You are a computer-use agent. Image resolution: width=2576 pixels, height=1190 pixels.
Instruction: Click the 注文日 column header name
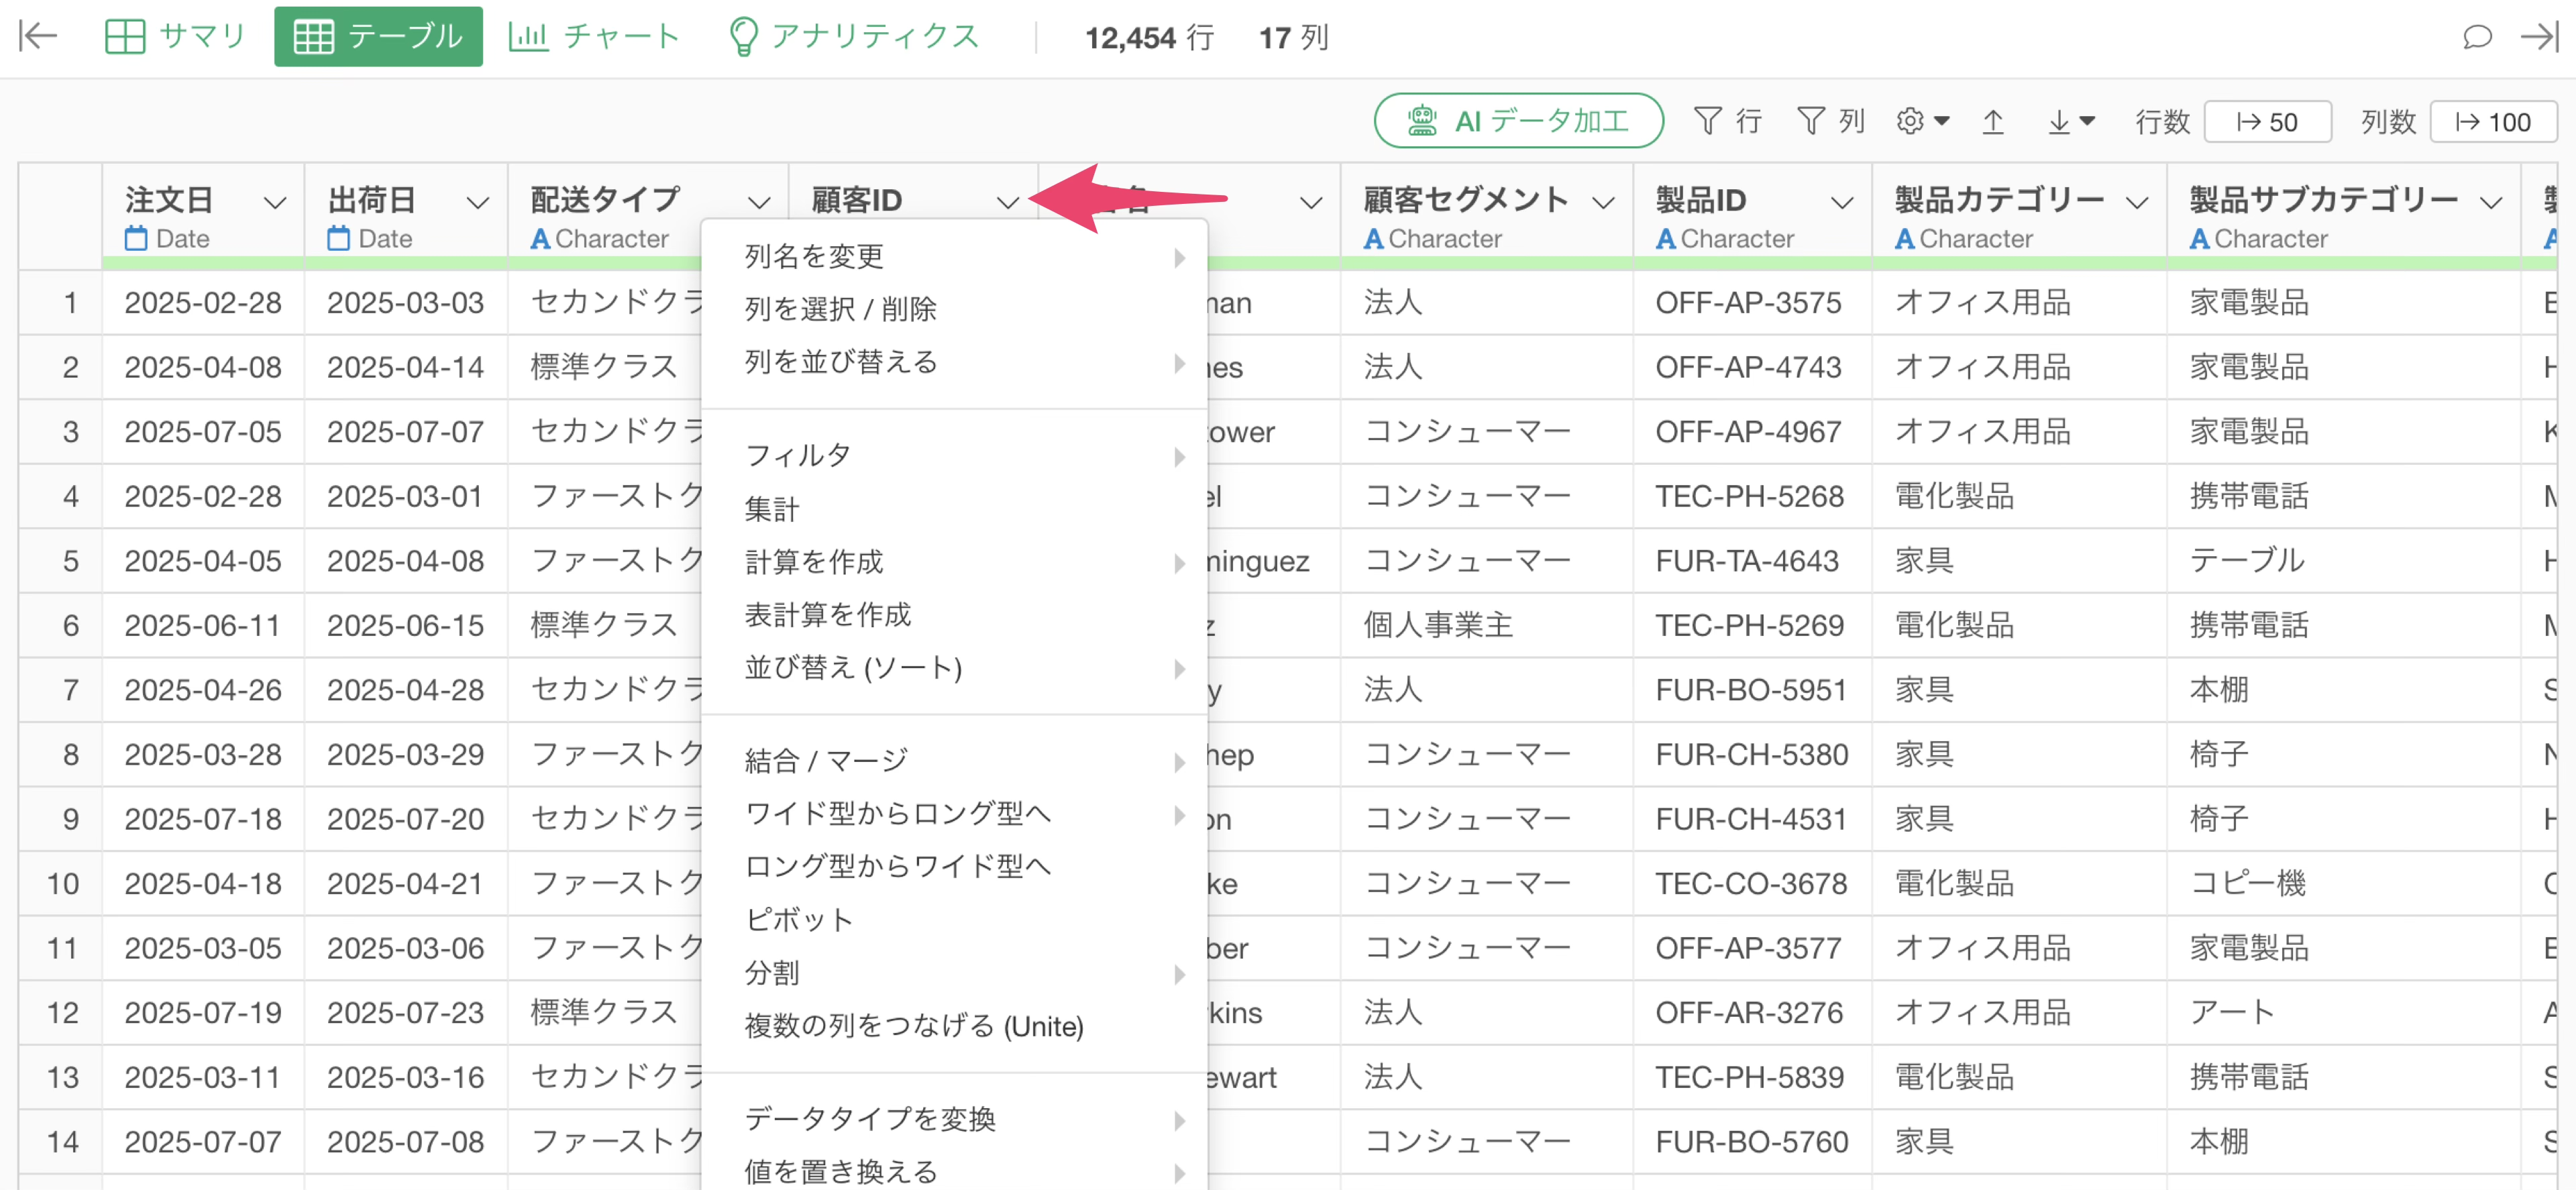[169, 200]
